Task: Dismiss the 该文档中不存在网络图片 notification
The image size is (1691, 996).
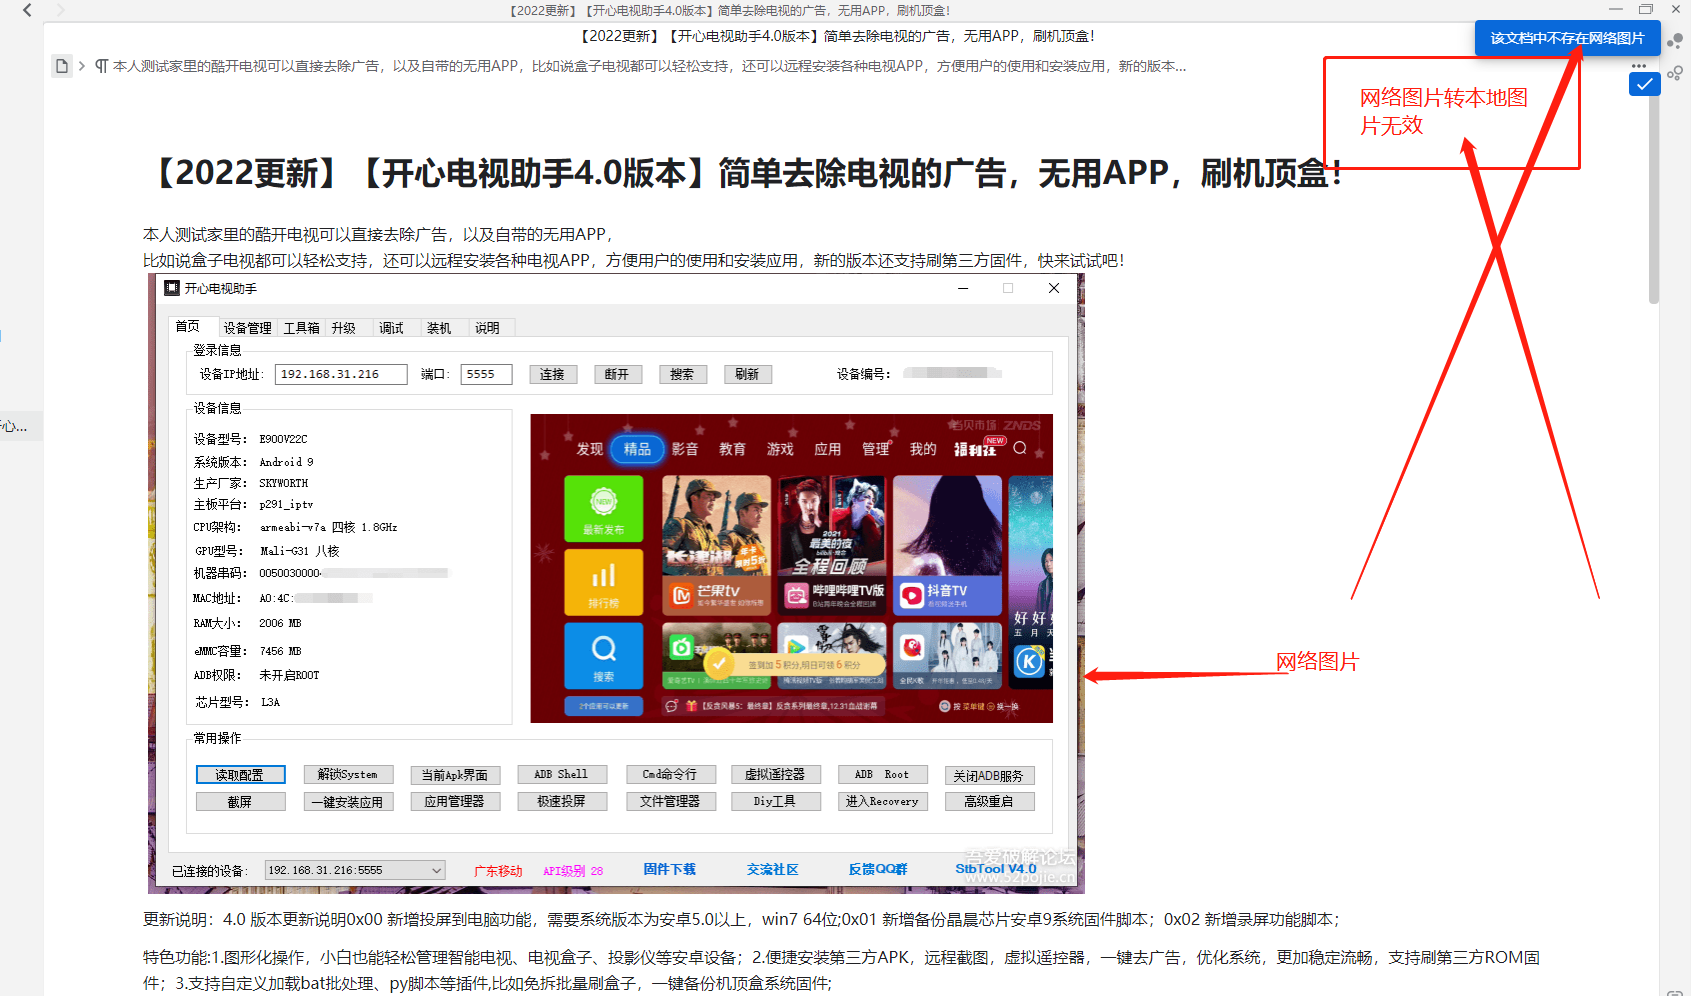Action: pyautogui.click(x=1567, y=38)
